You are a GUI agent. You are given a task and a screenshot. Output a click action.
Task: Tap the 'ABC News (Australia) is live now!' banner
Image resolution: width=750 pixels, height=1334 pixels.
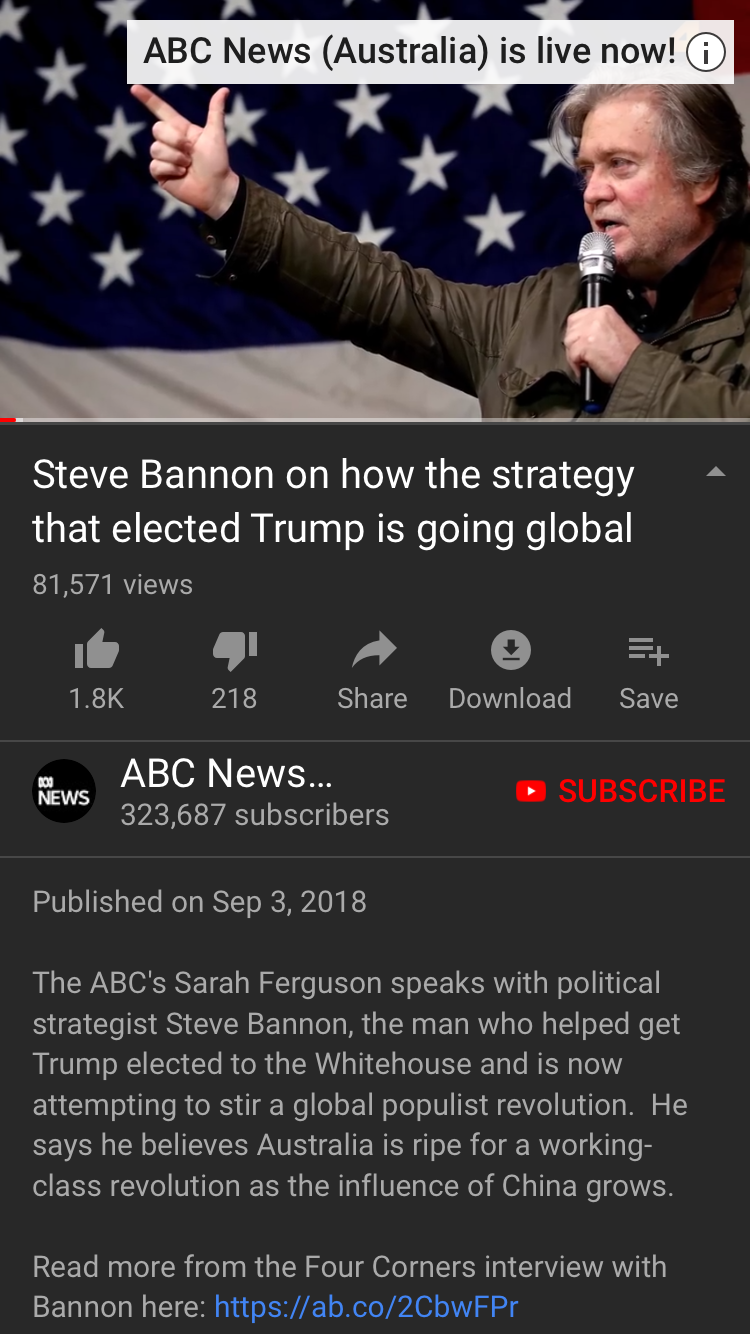click(x=430, y=52)
